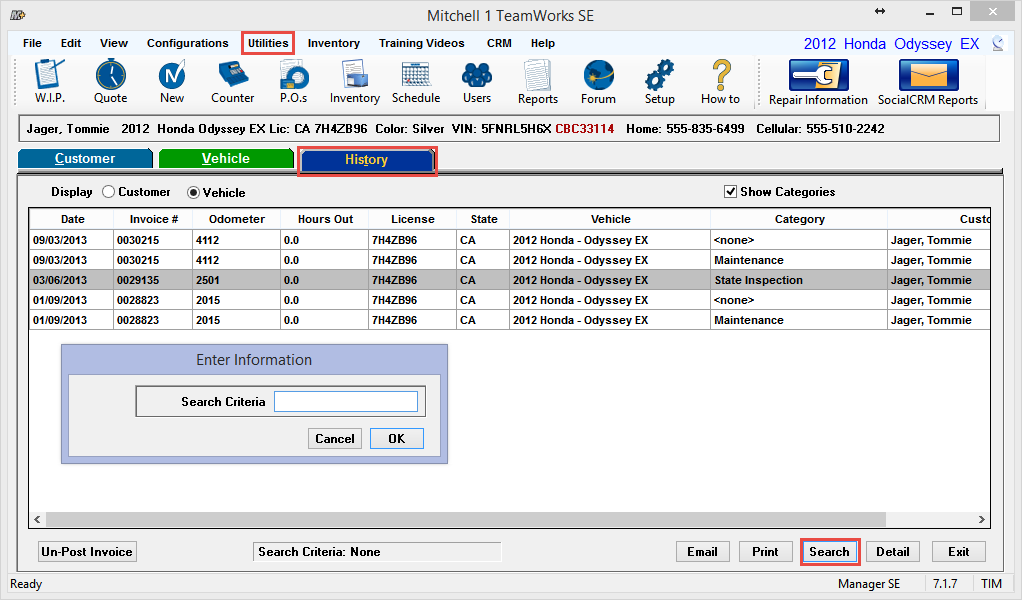
Task: Confirm search with OK button
Action: pos(396,438)
